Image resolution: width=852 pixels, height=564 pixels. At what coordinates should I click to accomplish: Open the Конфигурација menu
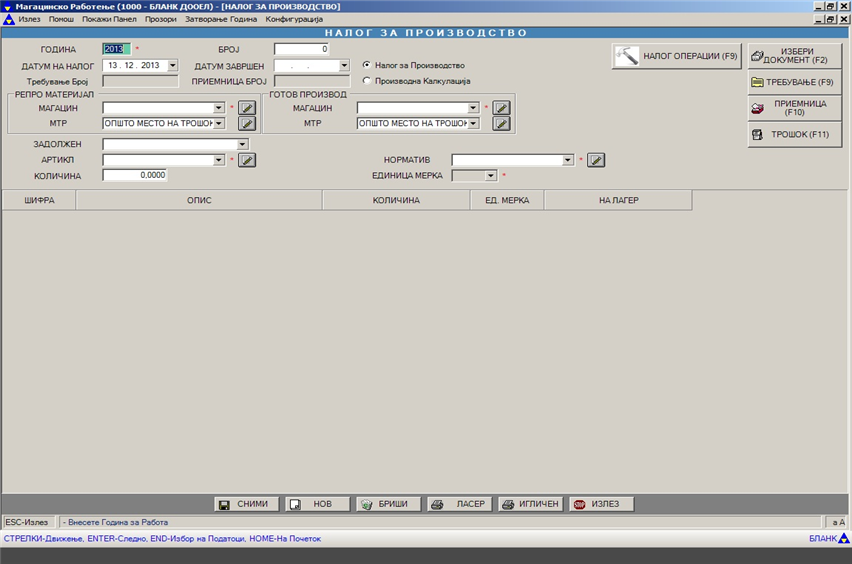tap(294, 19)
